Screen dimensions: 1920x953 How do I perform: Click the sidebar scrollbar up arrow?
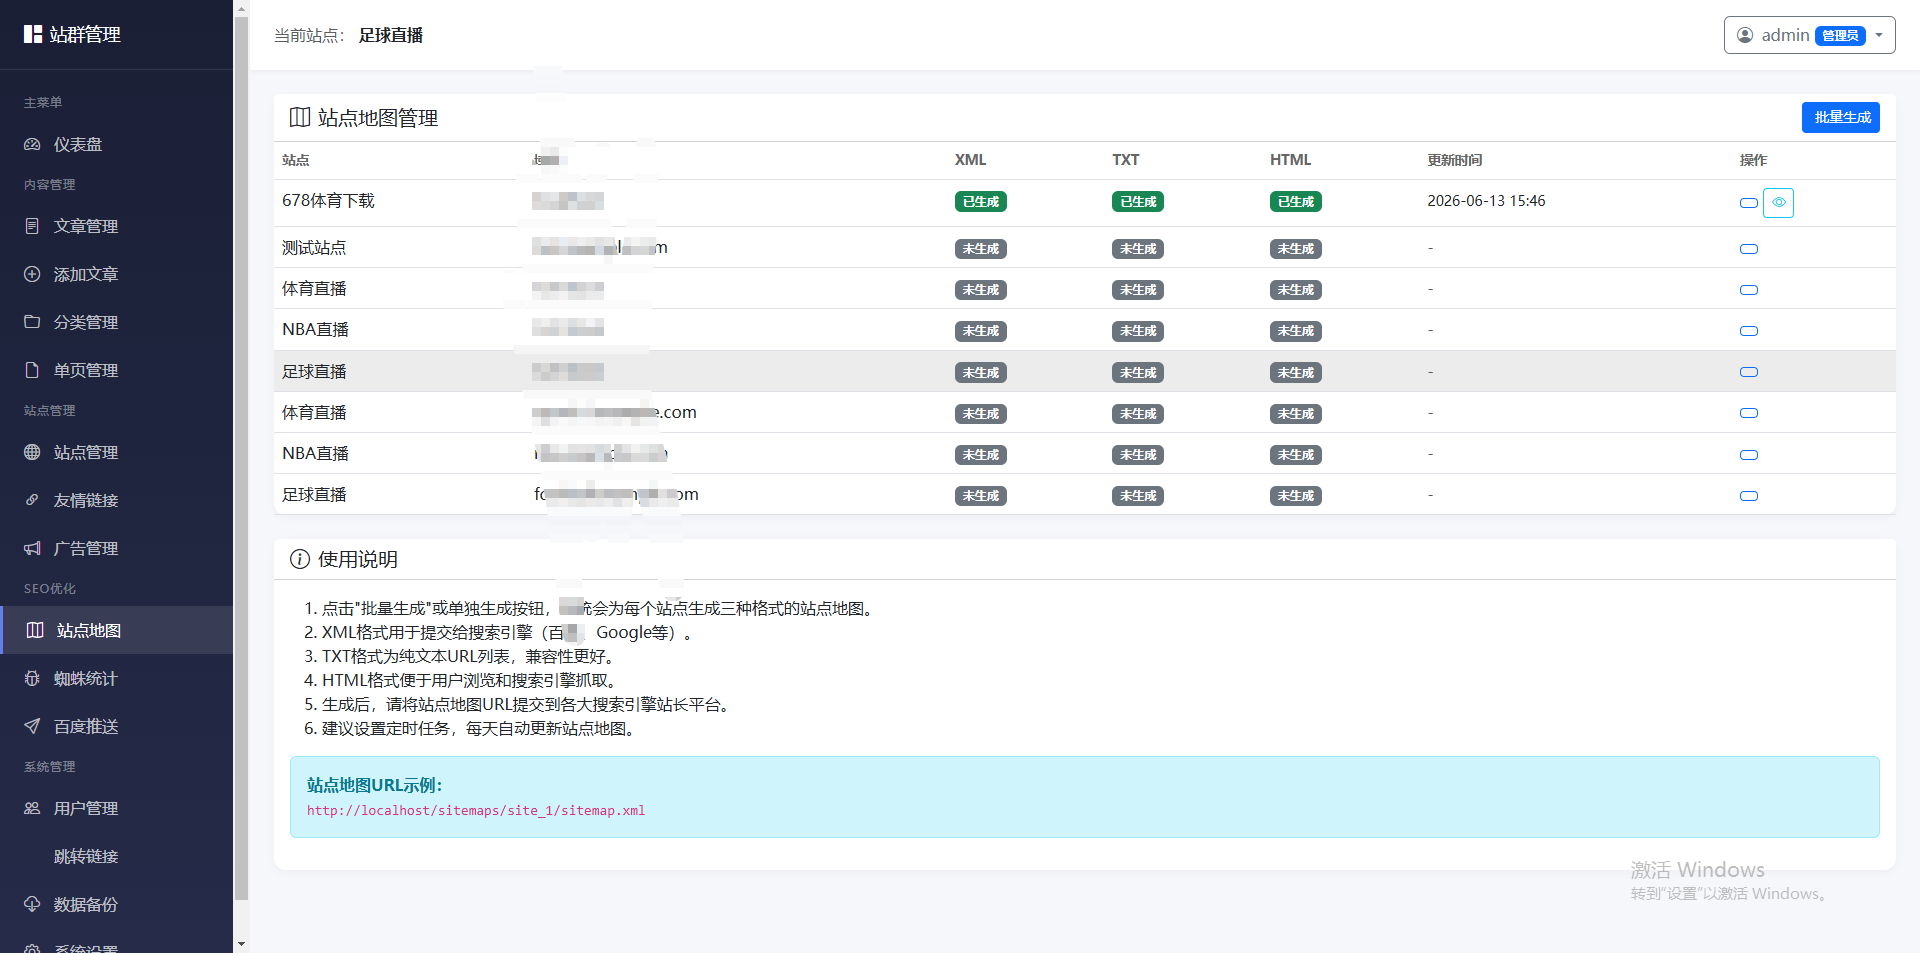(241, 7)
